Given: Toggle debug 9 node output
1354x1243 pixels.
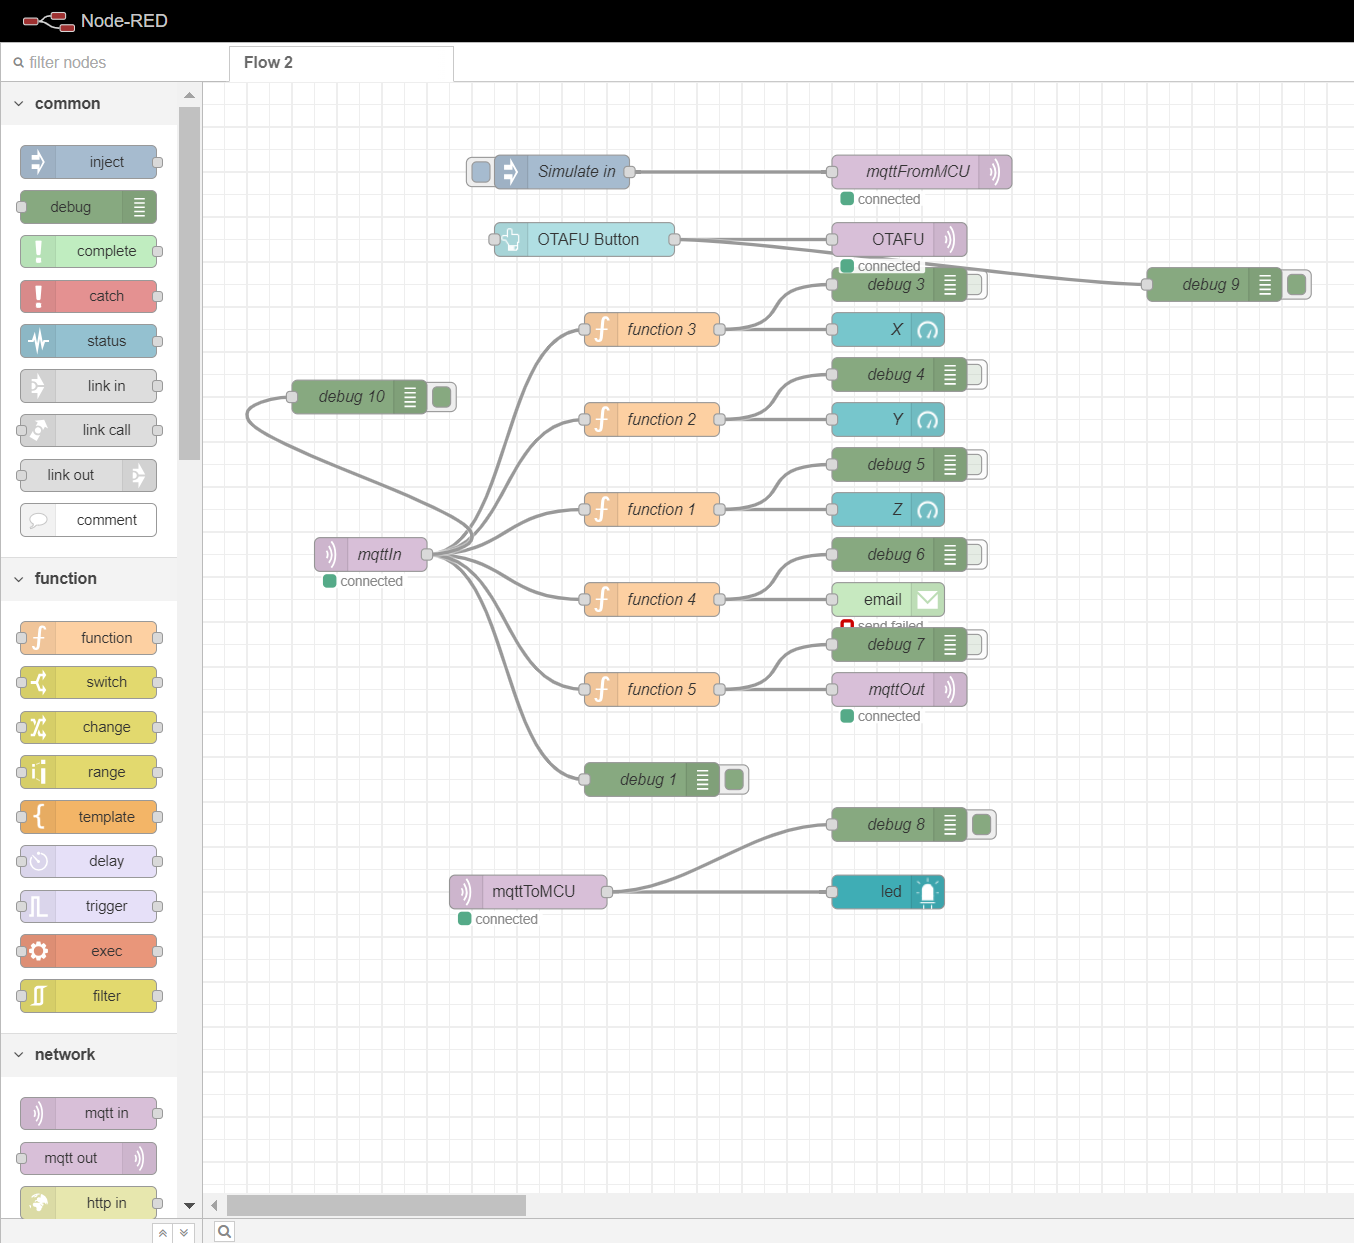Looking at the screenshot, I should point(1297,285).
